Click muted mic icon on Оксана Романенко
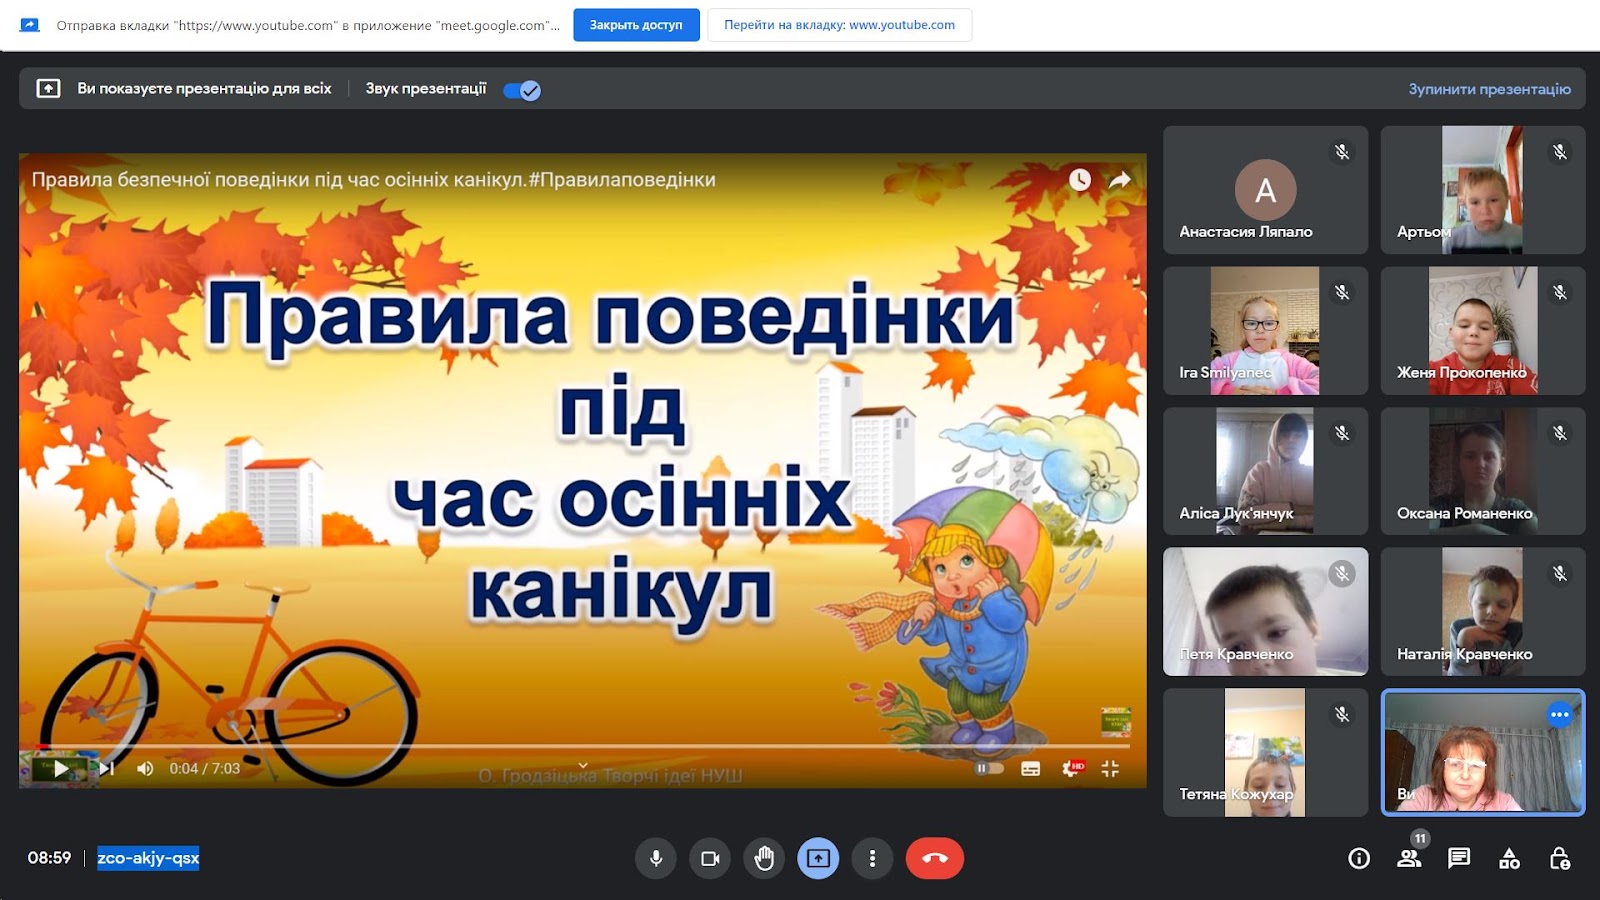This screenshot has width=1600, height=900. [x=1560, y=433]
